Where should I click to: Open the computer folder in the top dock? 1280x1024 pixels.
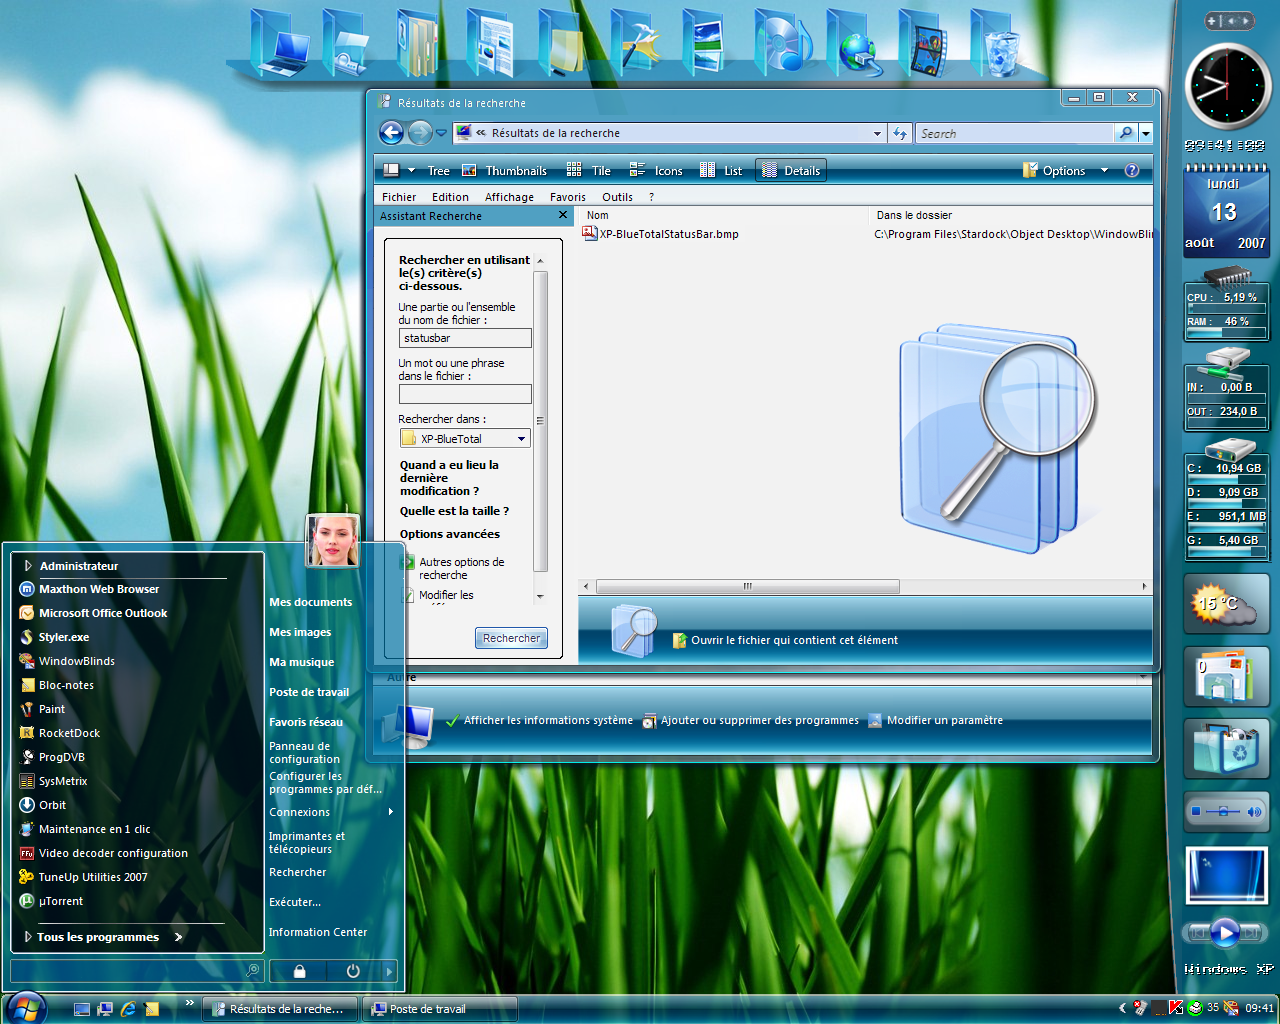281,44
